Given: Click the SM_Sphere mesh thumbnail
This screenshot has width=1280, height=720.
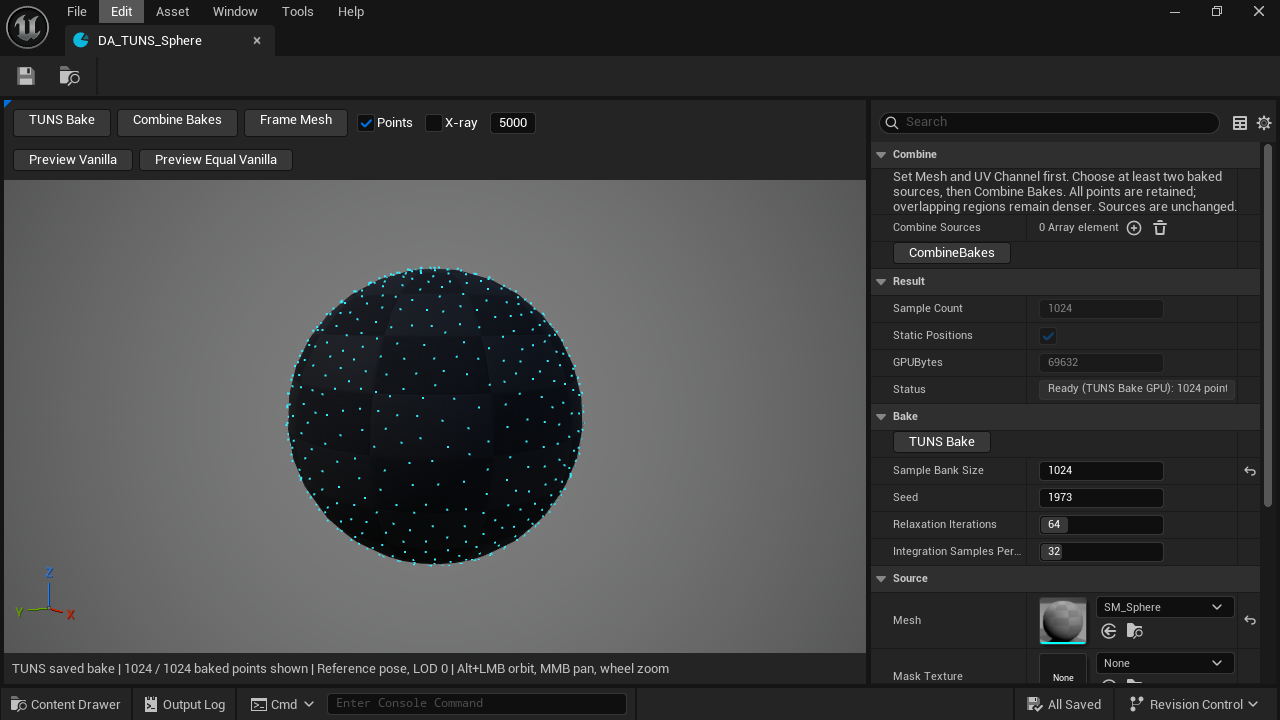Looking at the screenshot, I should (x=1063, y=621).
